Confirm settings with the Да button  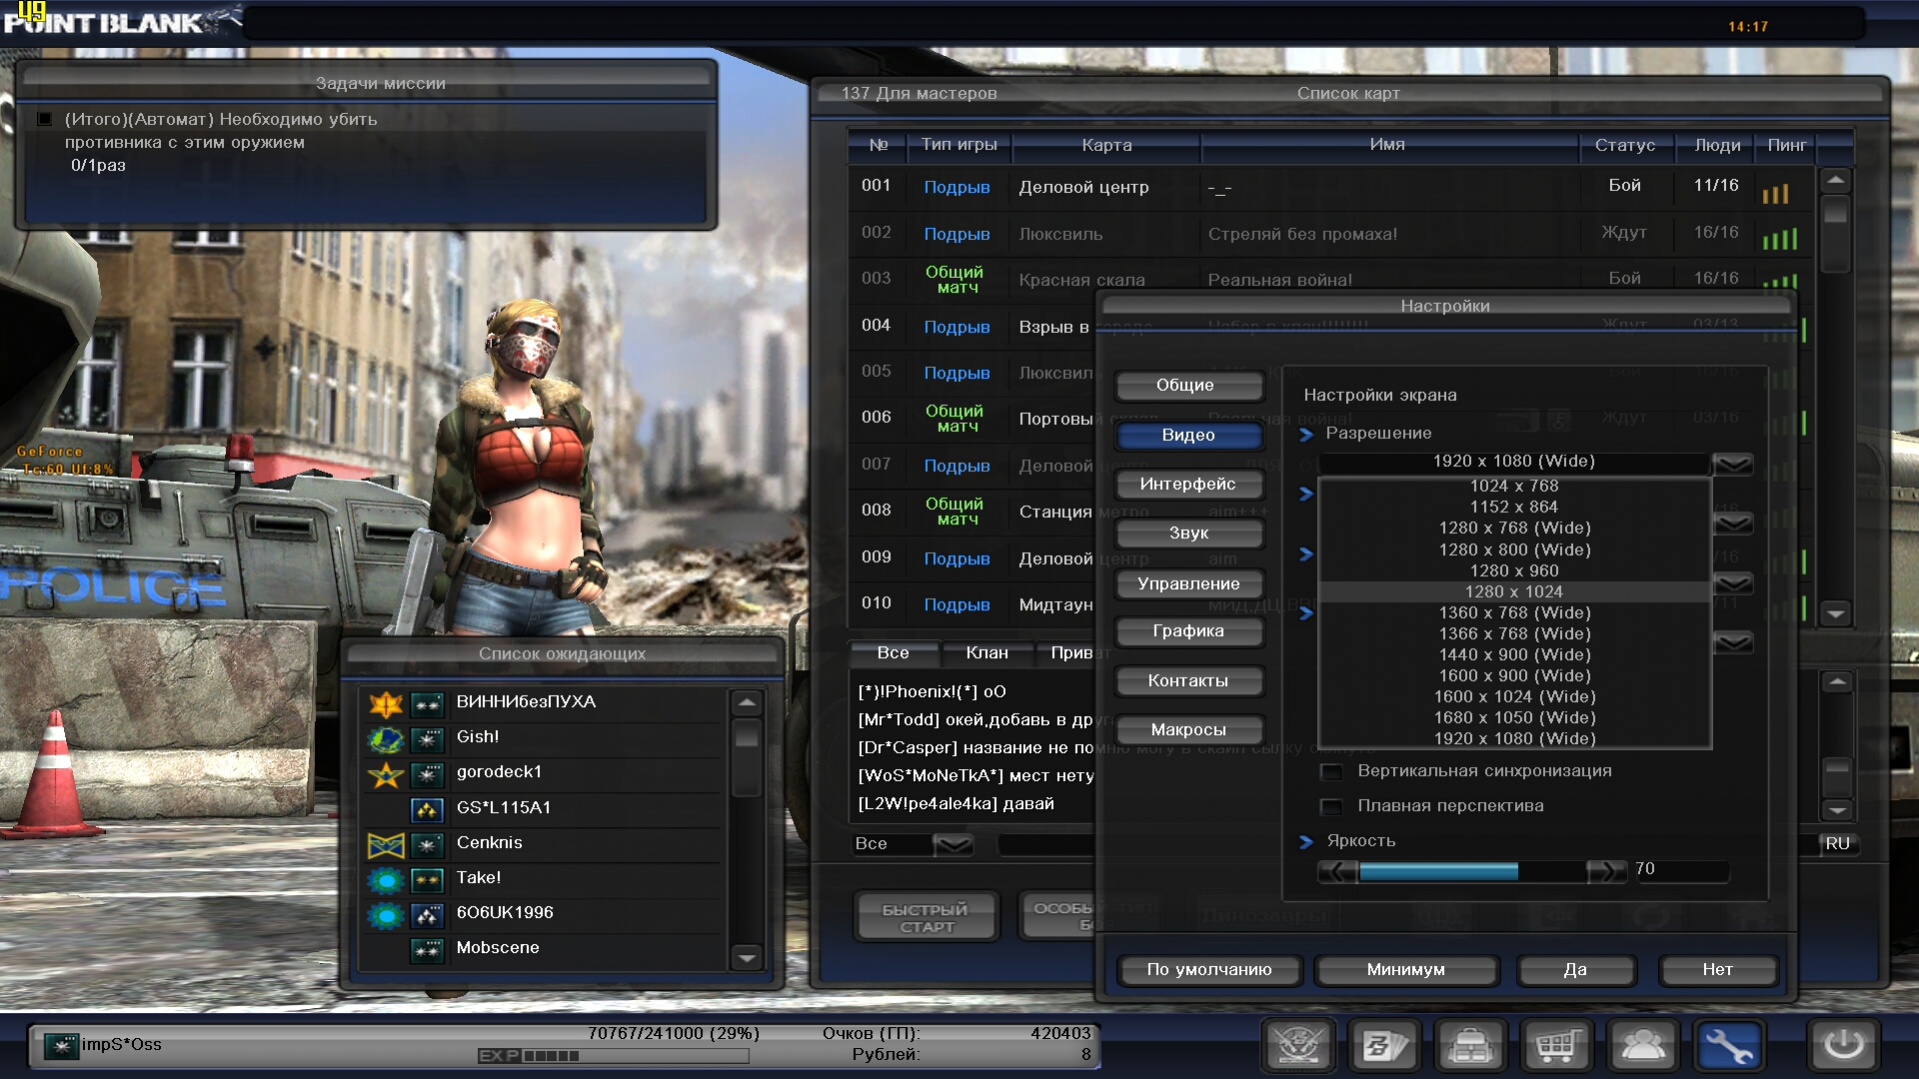1575,969
